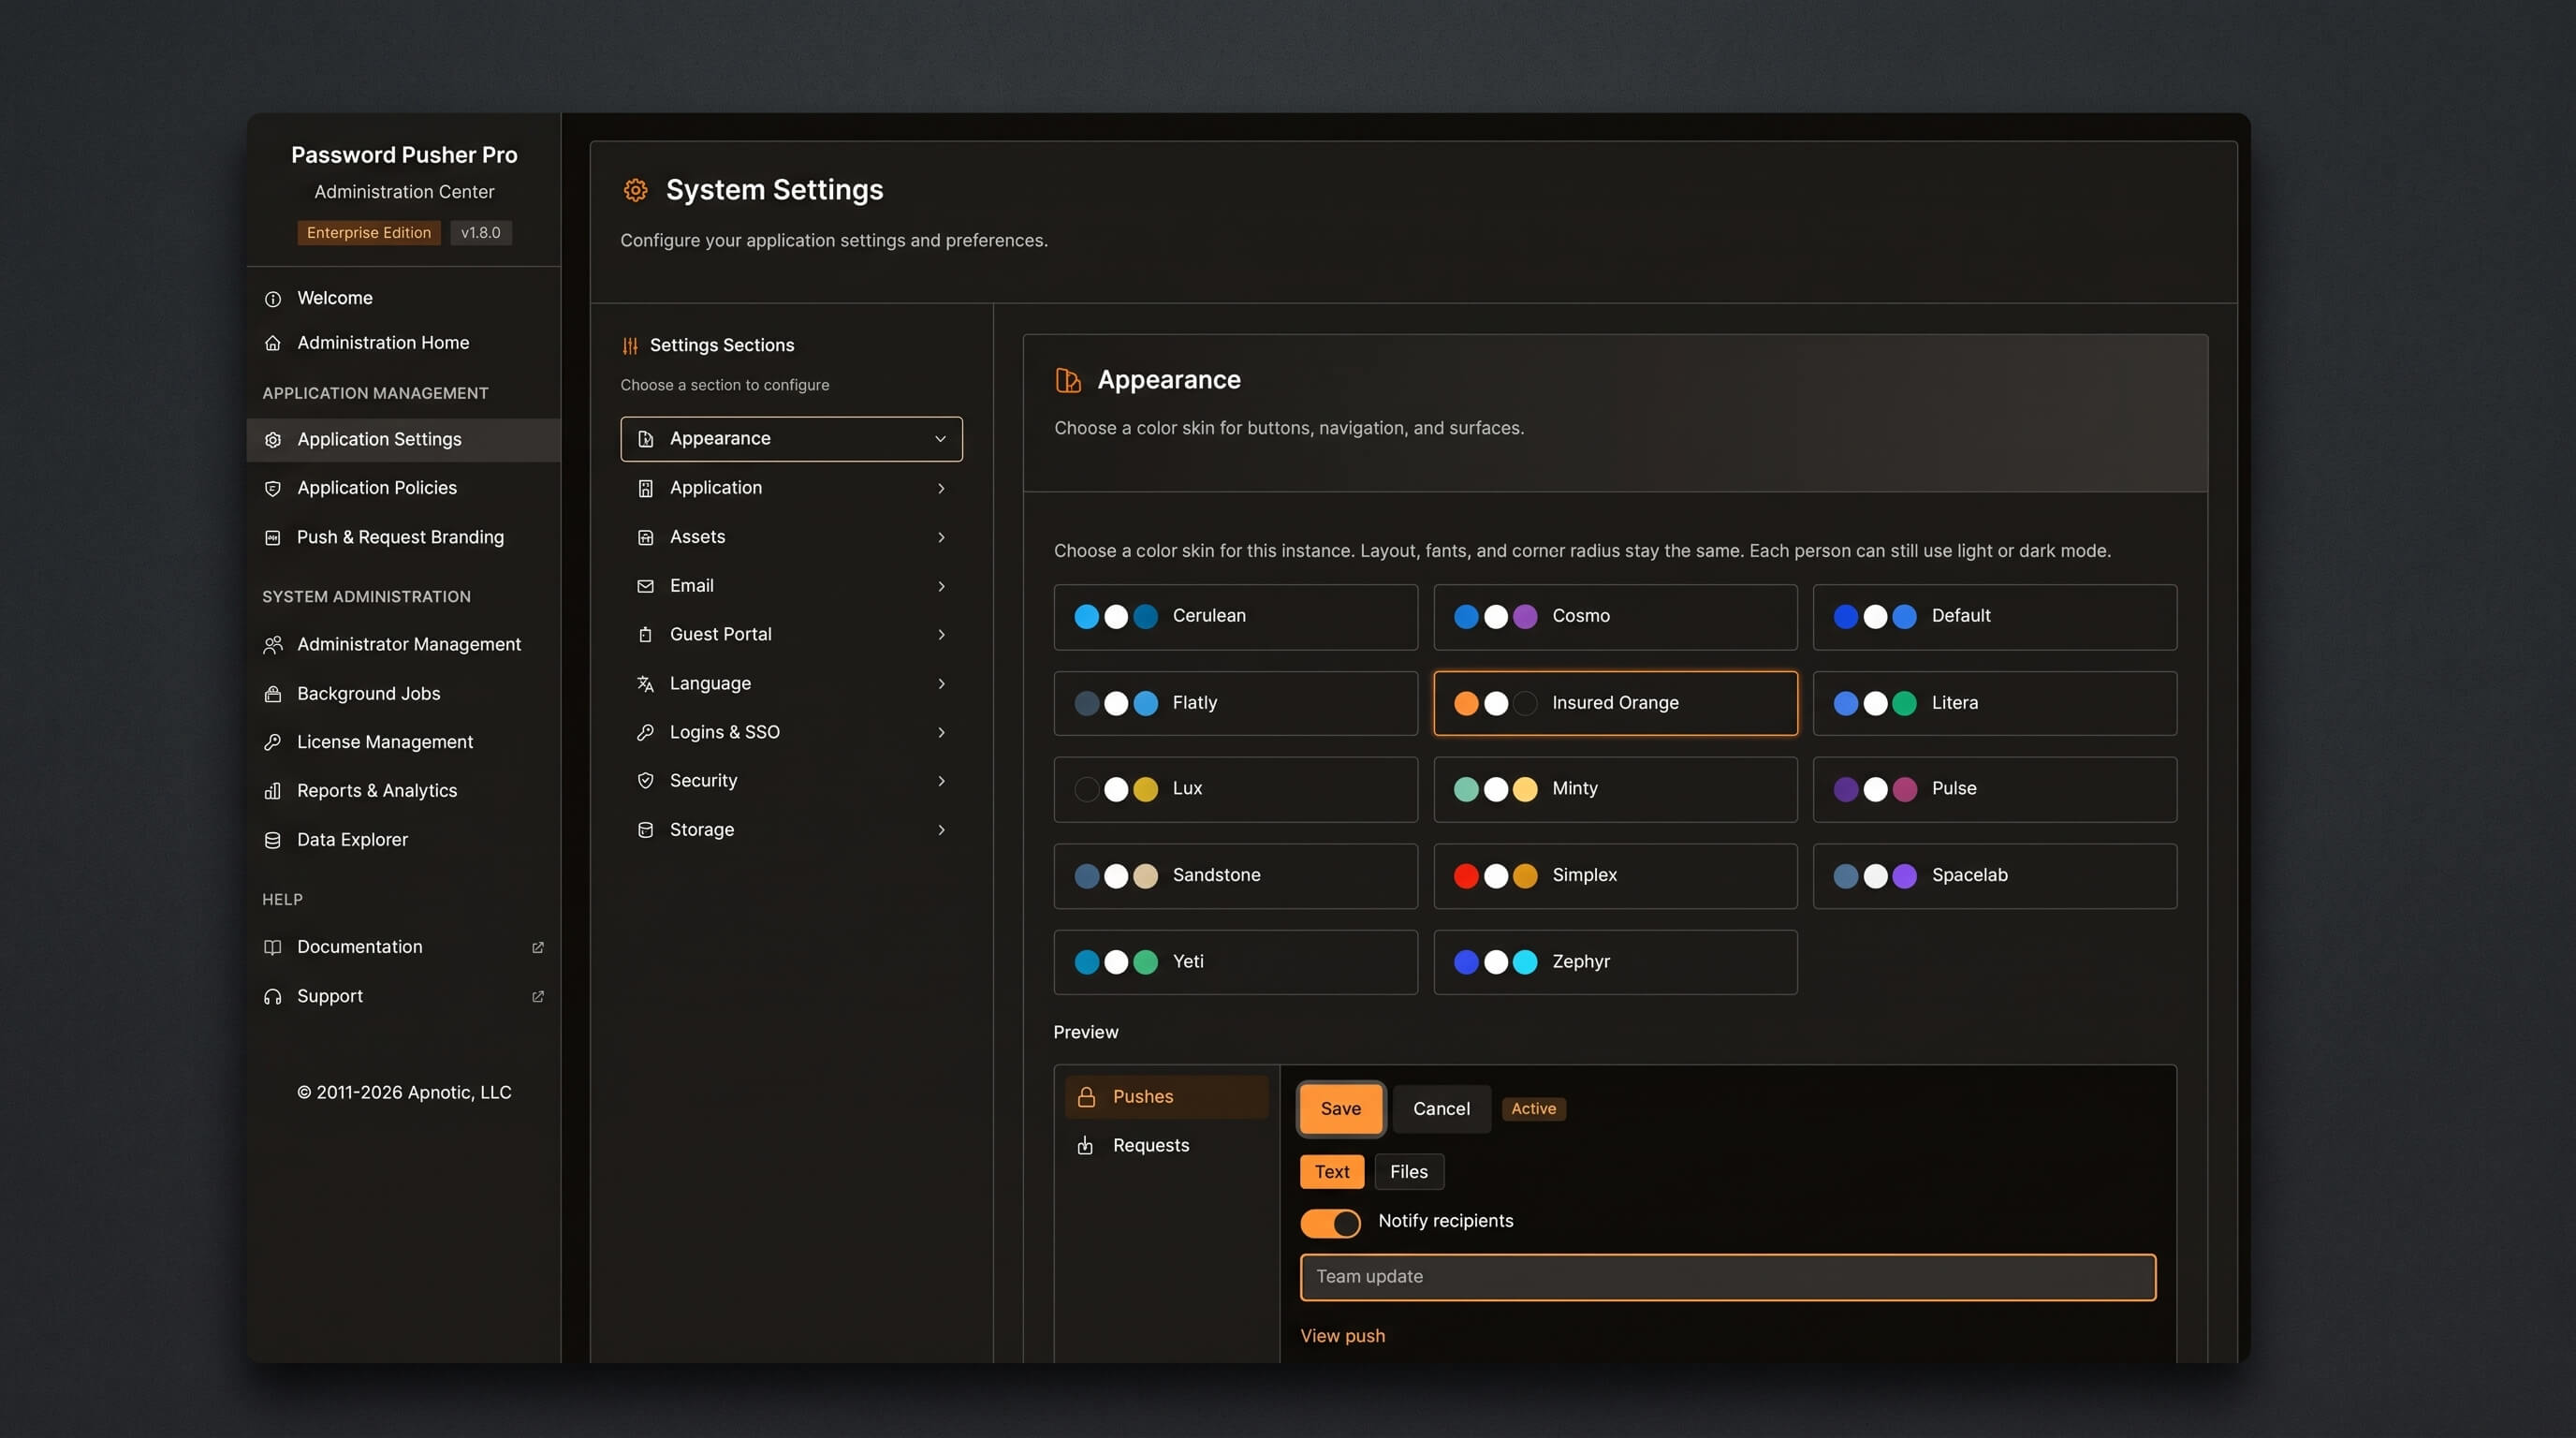The height and width of the screenshot is (1438, 2576).
Task: Click the Email envelope icon
Action: 645,587
